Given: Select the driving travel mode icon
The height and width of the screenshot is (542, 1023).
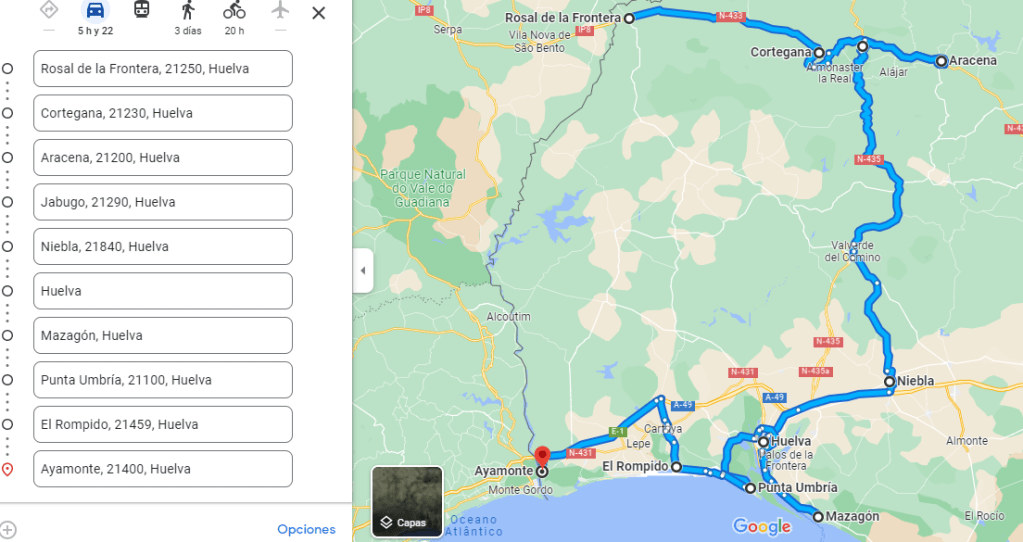Looking at the screenshot, I should pyautogui.click(x=95, y=10).
